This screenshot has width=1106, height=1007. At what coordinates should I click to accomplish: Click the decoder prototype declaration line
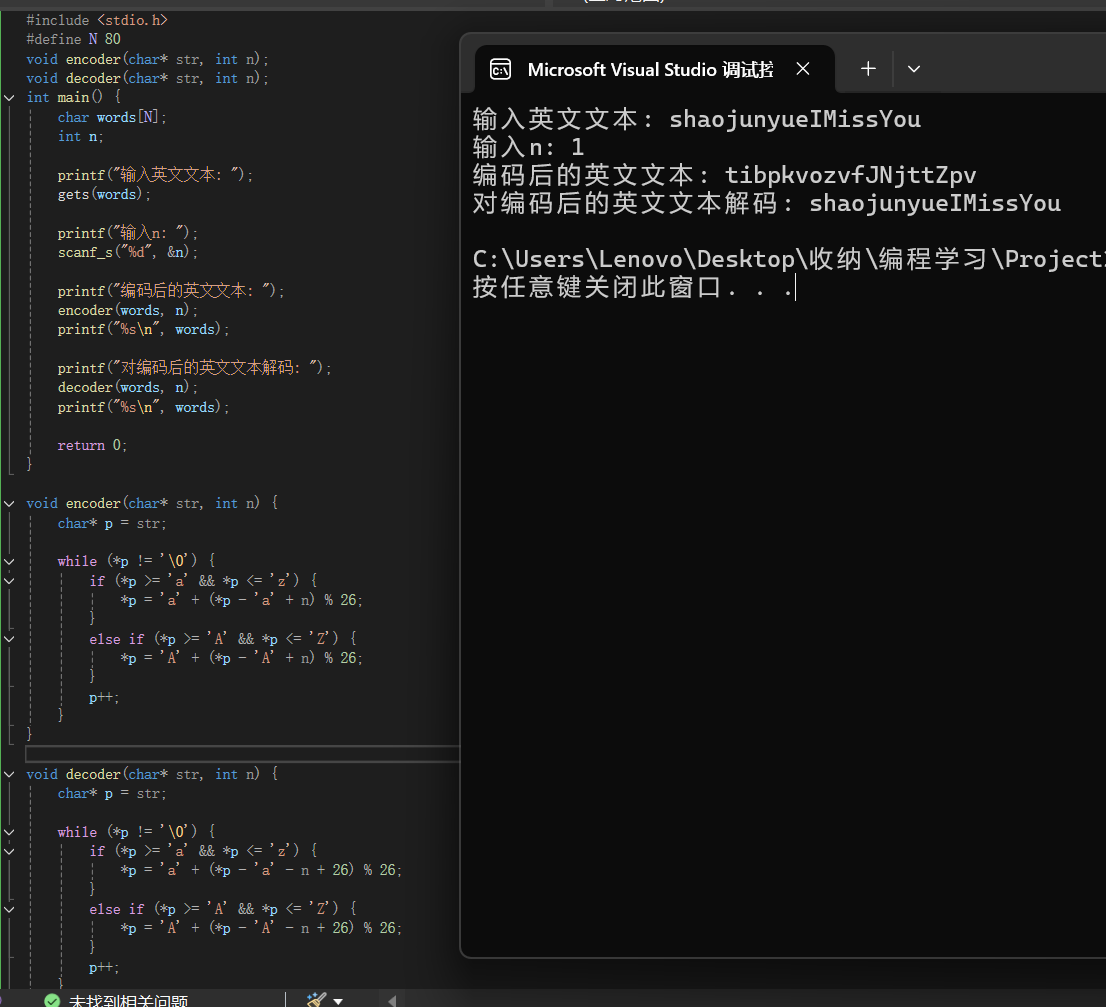click(147, 78)
